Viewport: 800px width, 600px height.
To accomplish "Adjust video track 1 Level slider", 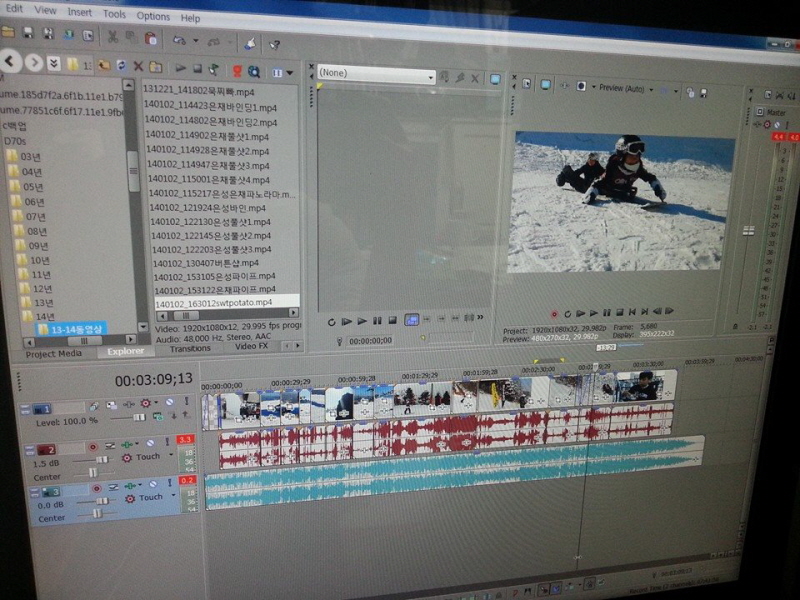I will coord(139,417).
